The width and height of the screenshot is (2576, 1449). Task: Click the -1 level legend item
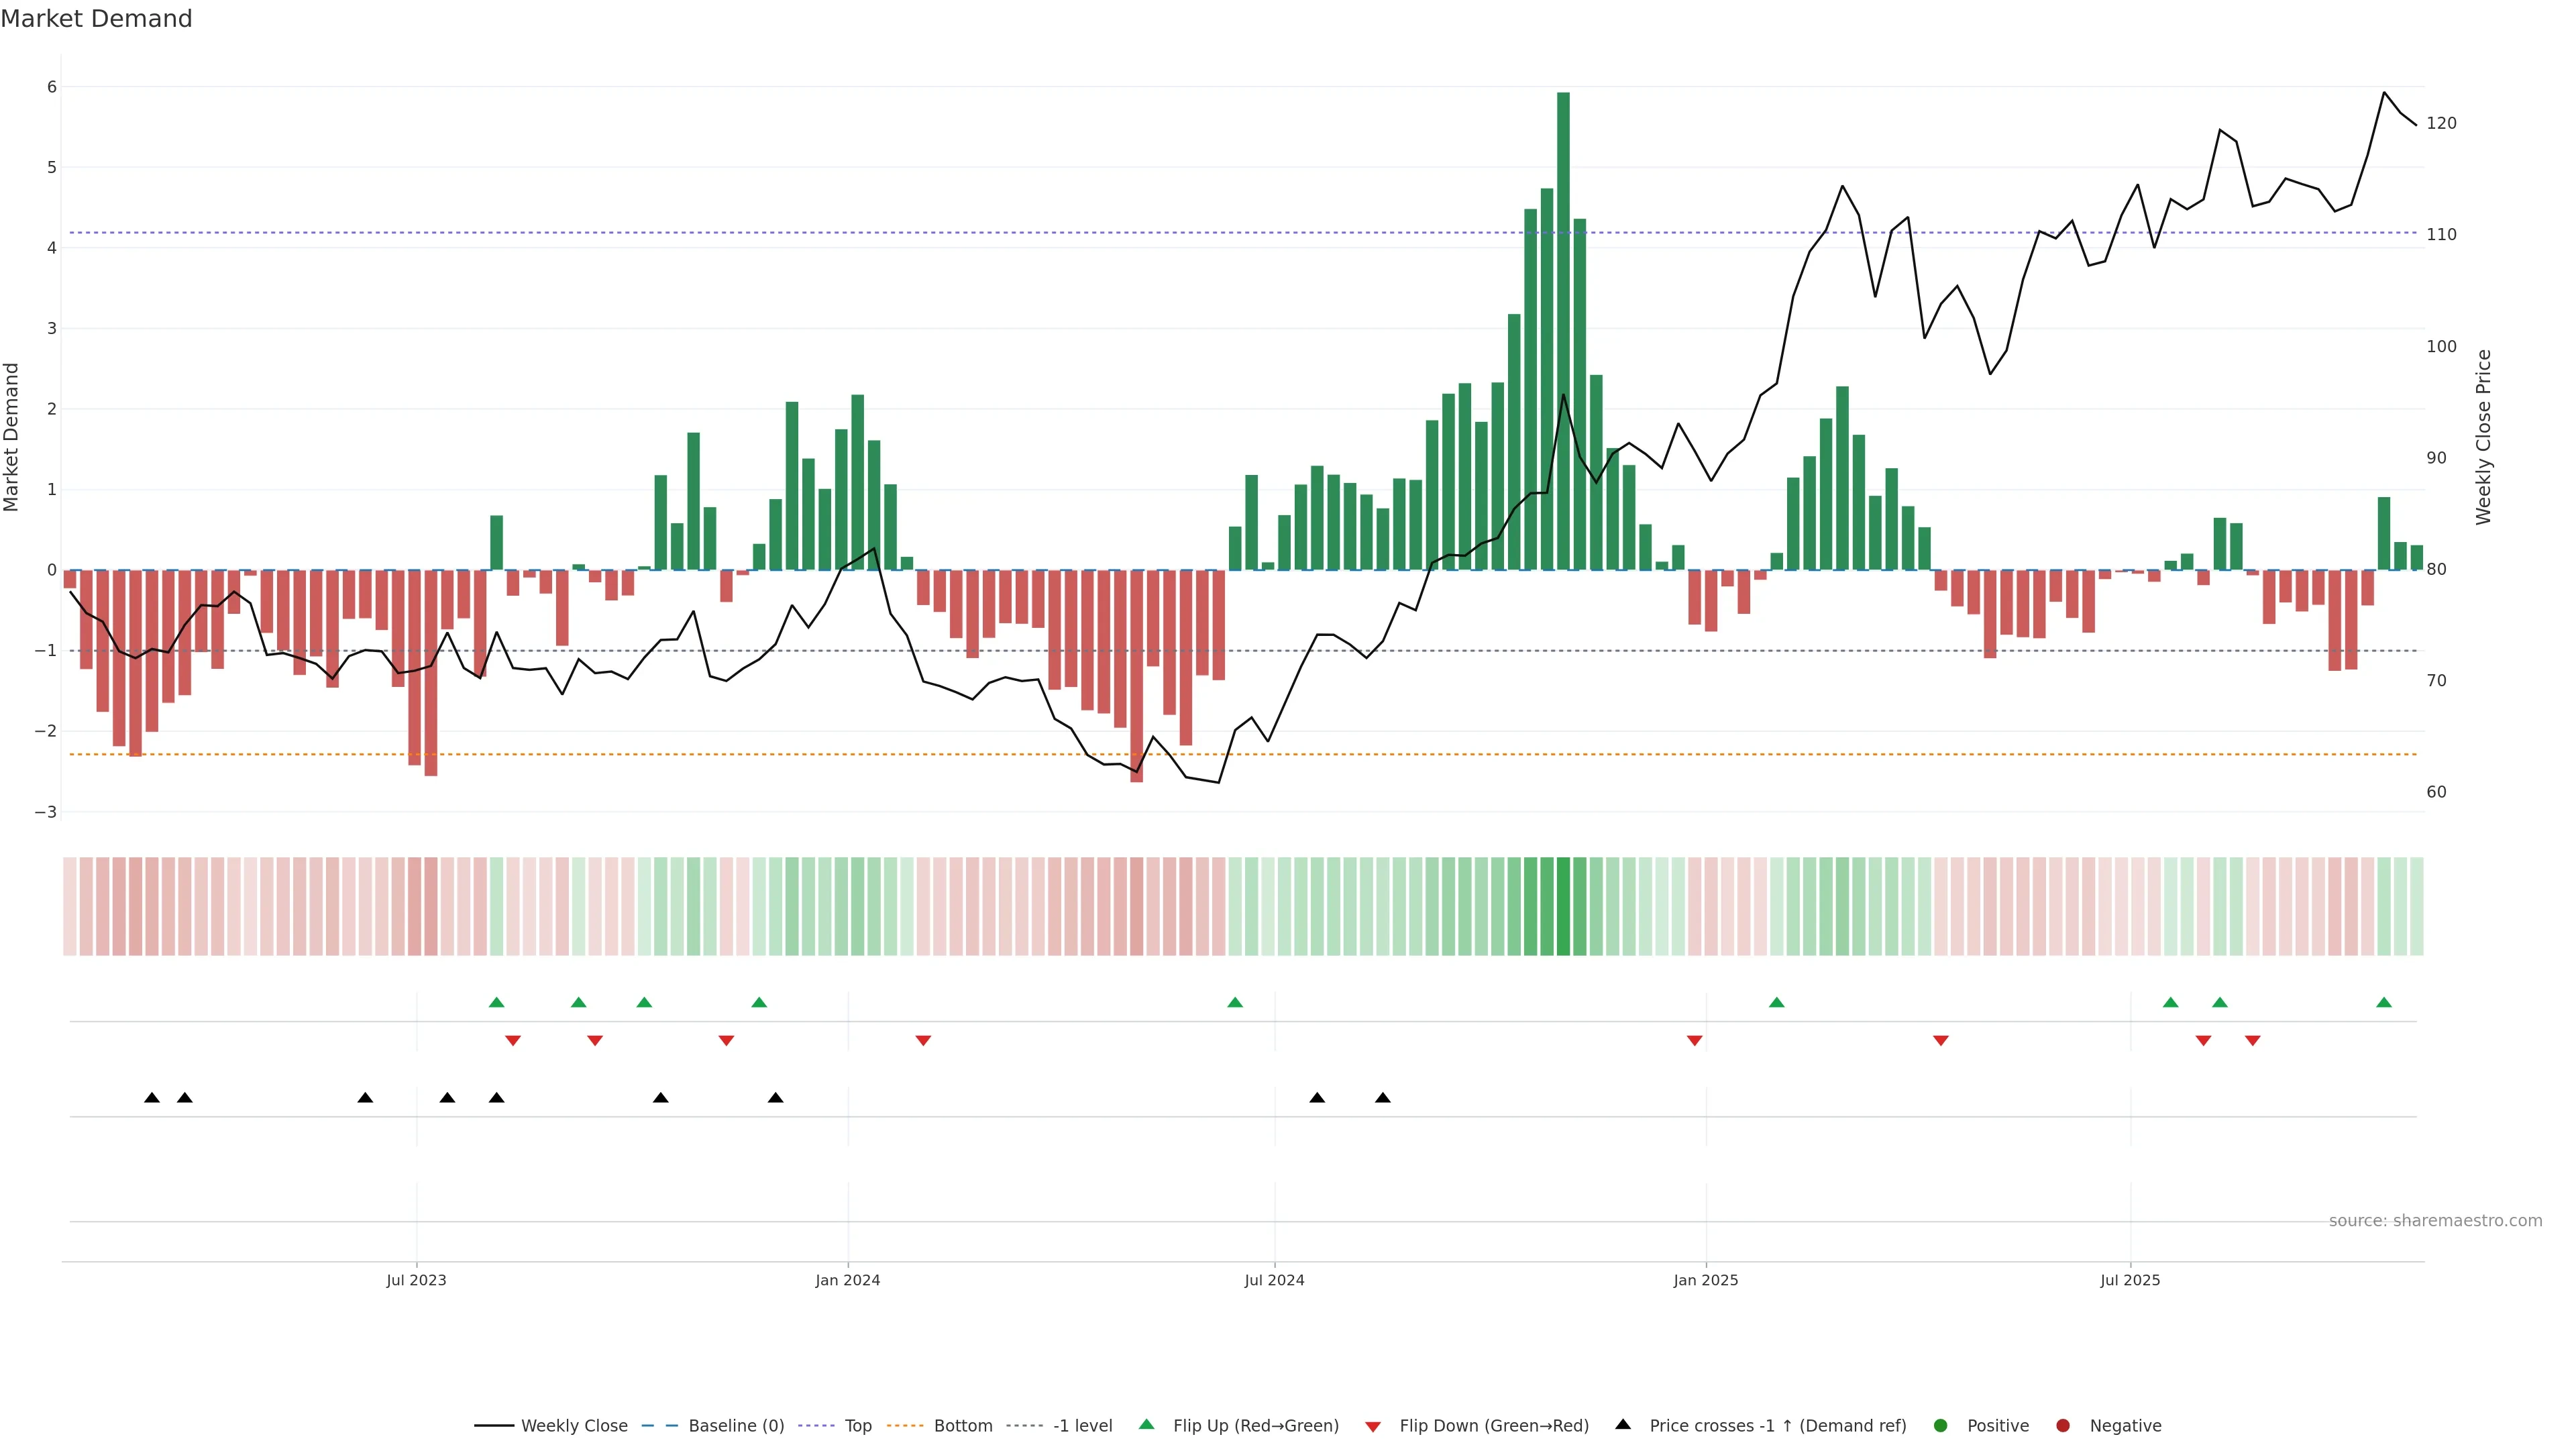[x=1082, y=1426]
